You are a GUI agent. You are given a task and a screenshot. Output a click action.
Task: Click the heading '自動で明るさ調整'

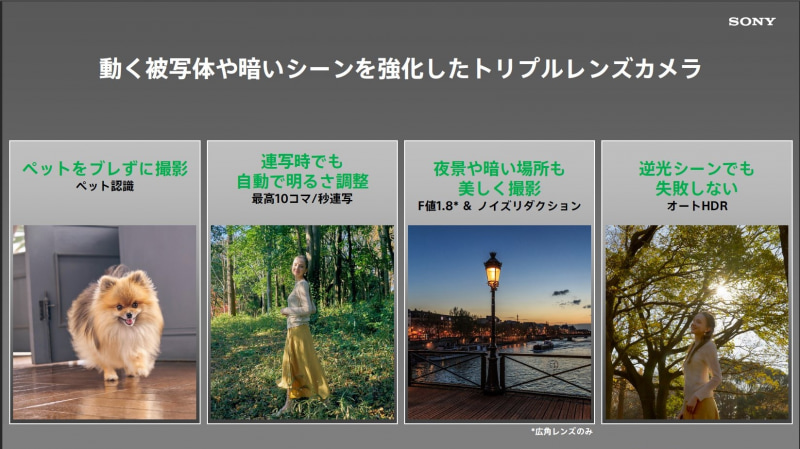pyautogui.click(x=302, y=181)
